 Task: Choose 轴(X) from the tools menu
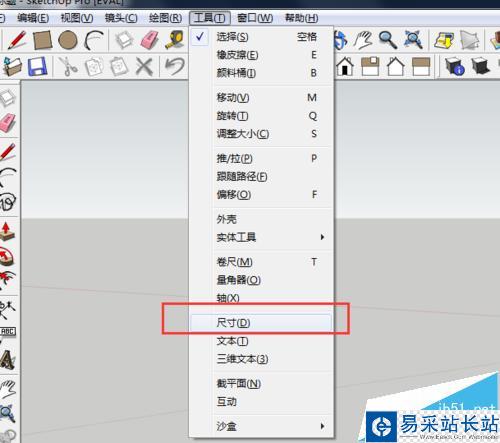click(261, 298)
